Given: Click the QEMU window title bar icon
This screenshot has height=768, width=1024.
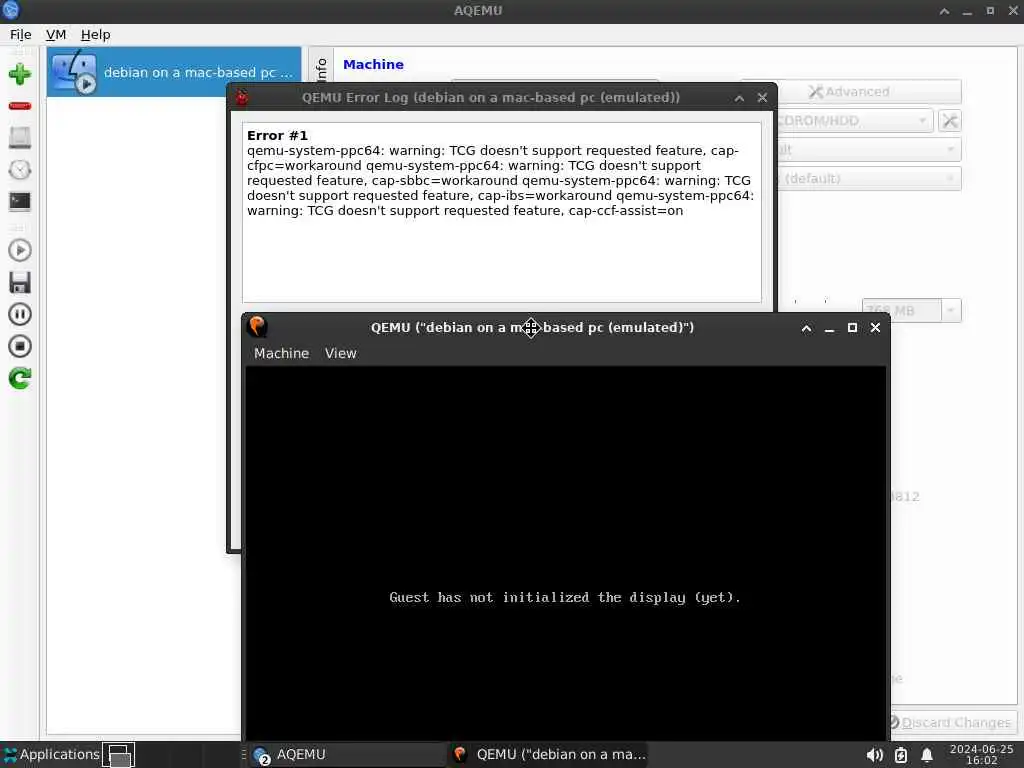Looking at the screenshot, I should tap(257, 327).
